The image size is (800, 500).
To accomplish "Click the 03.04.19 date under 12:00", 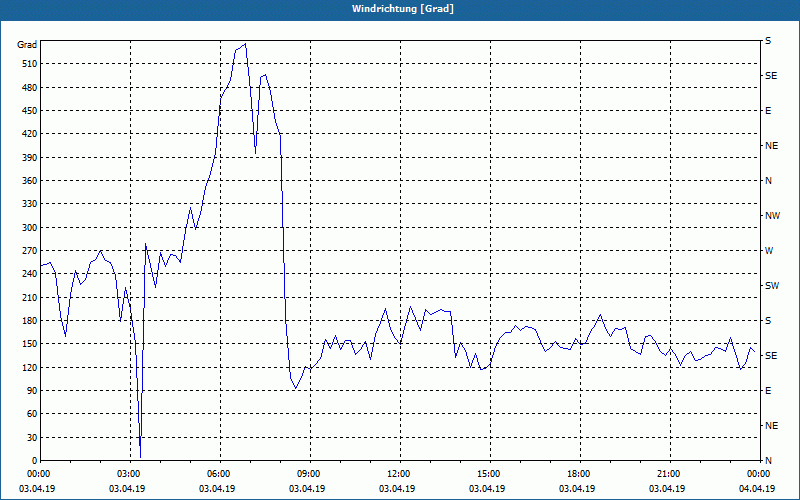I will (x=397, y=489).
